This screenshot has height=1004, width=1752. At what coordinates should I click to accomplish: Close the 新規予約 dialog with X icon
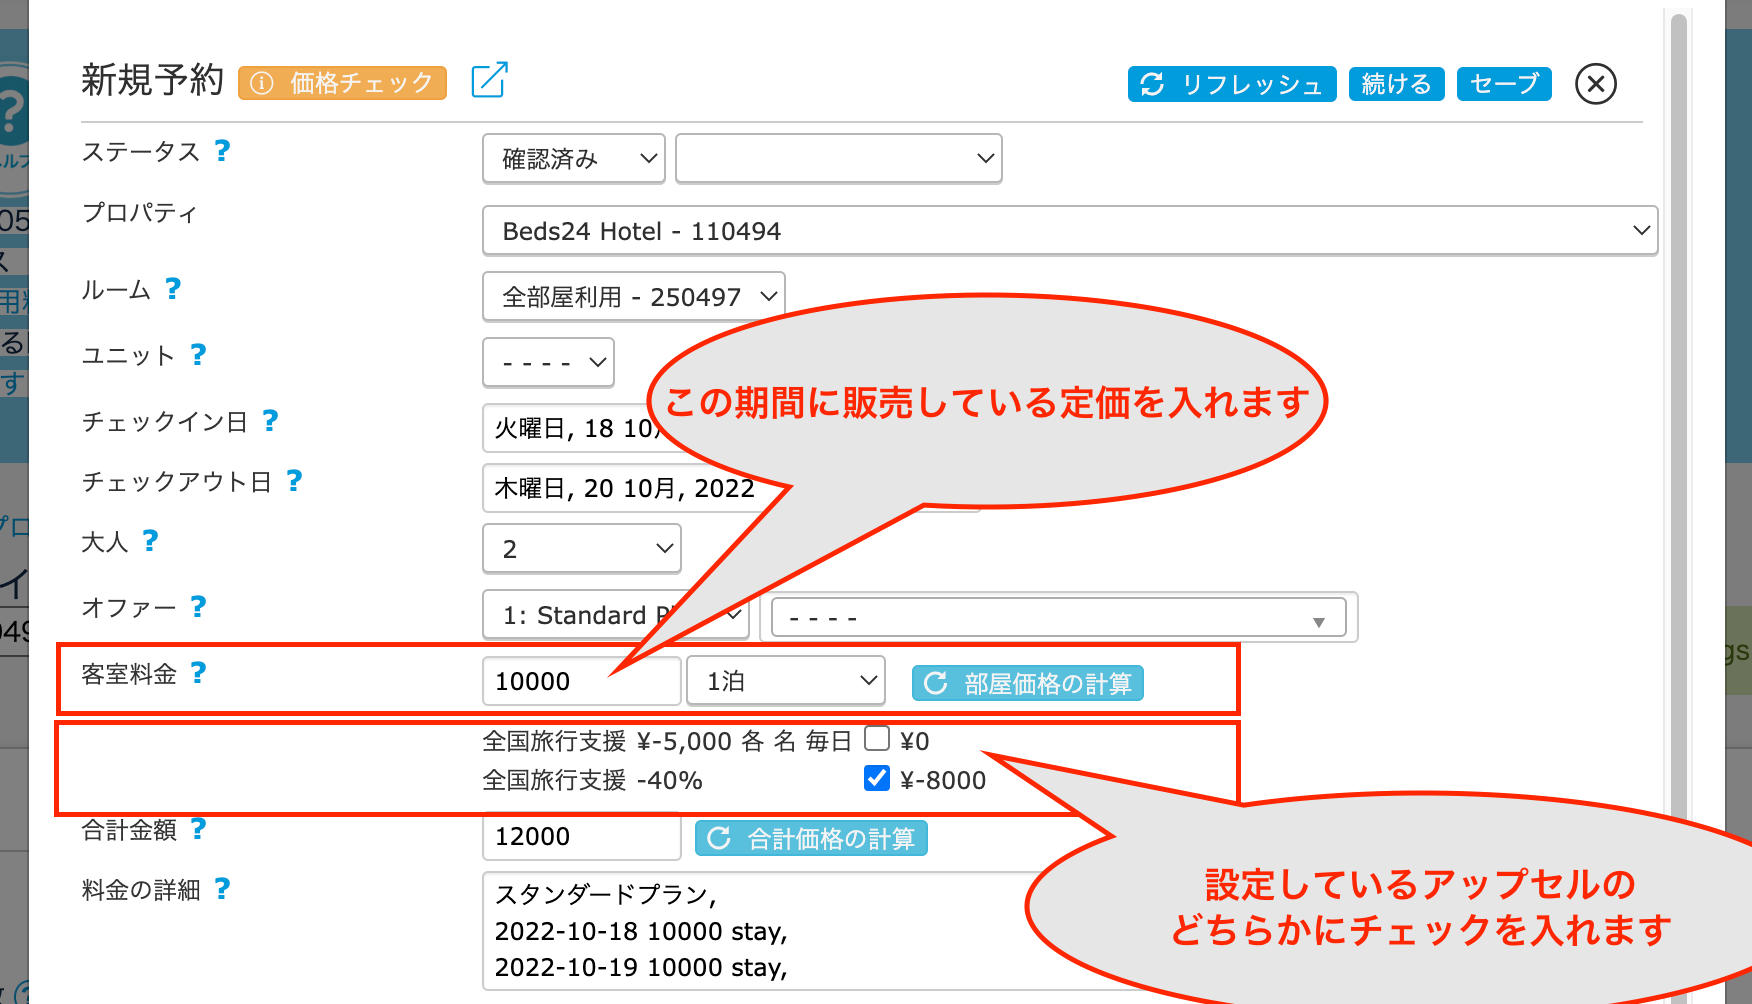(x=1595, y=84)
